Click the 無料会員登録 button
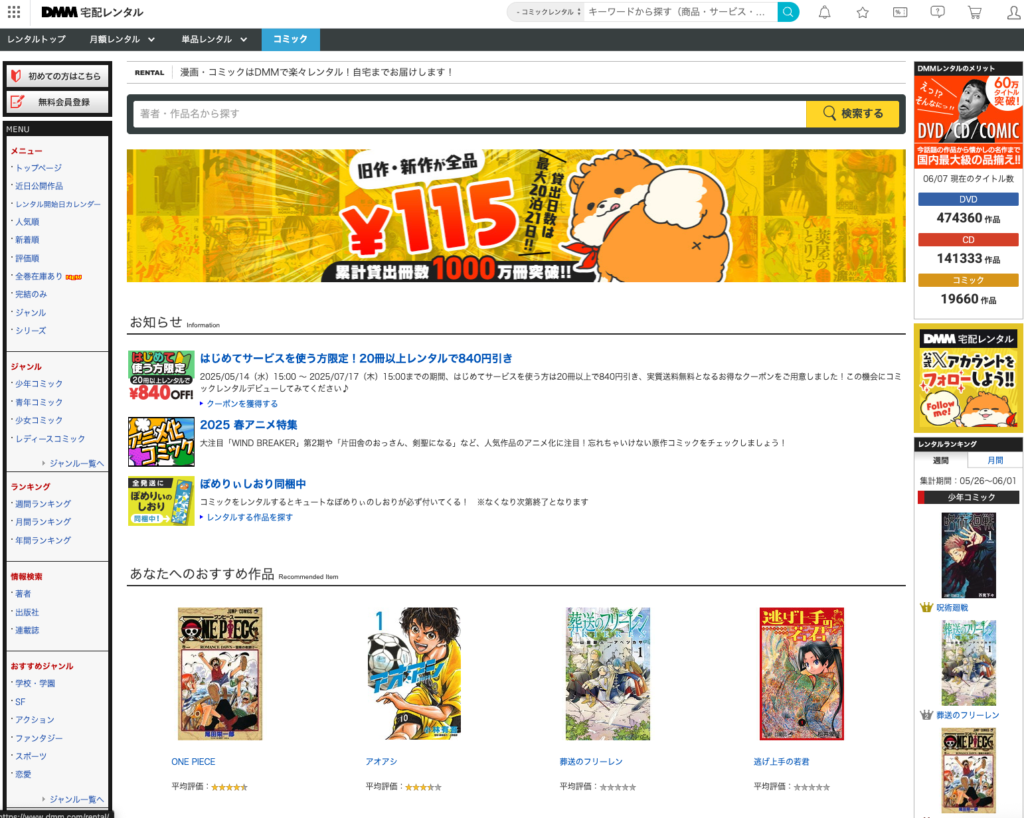1024x818 pixels. pyautogui.click(x=57, y=102)
